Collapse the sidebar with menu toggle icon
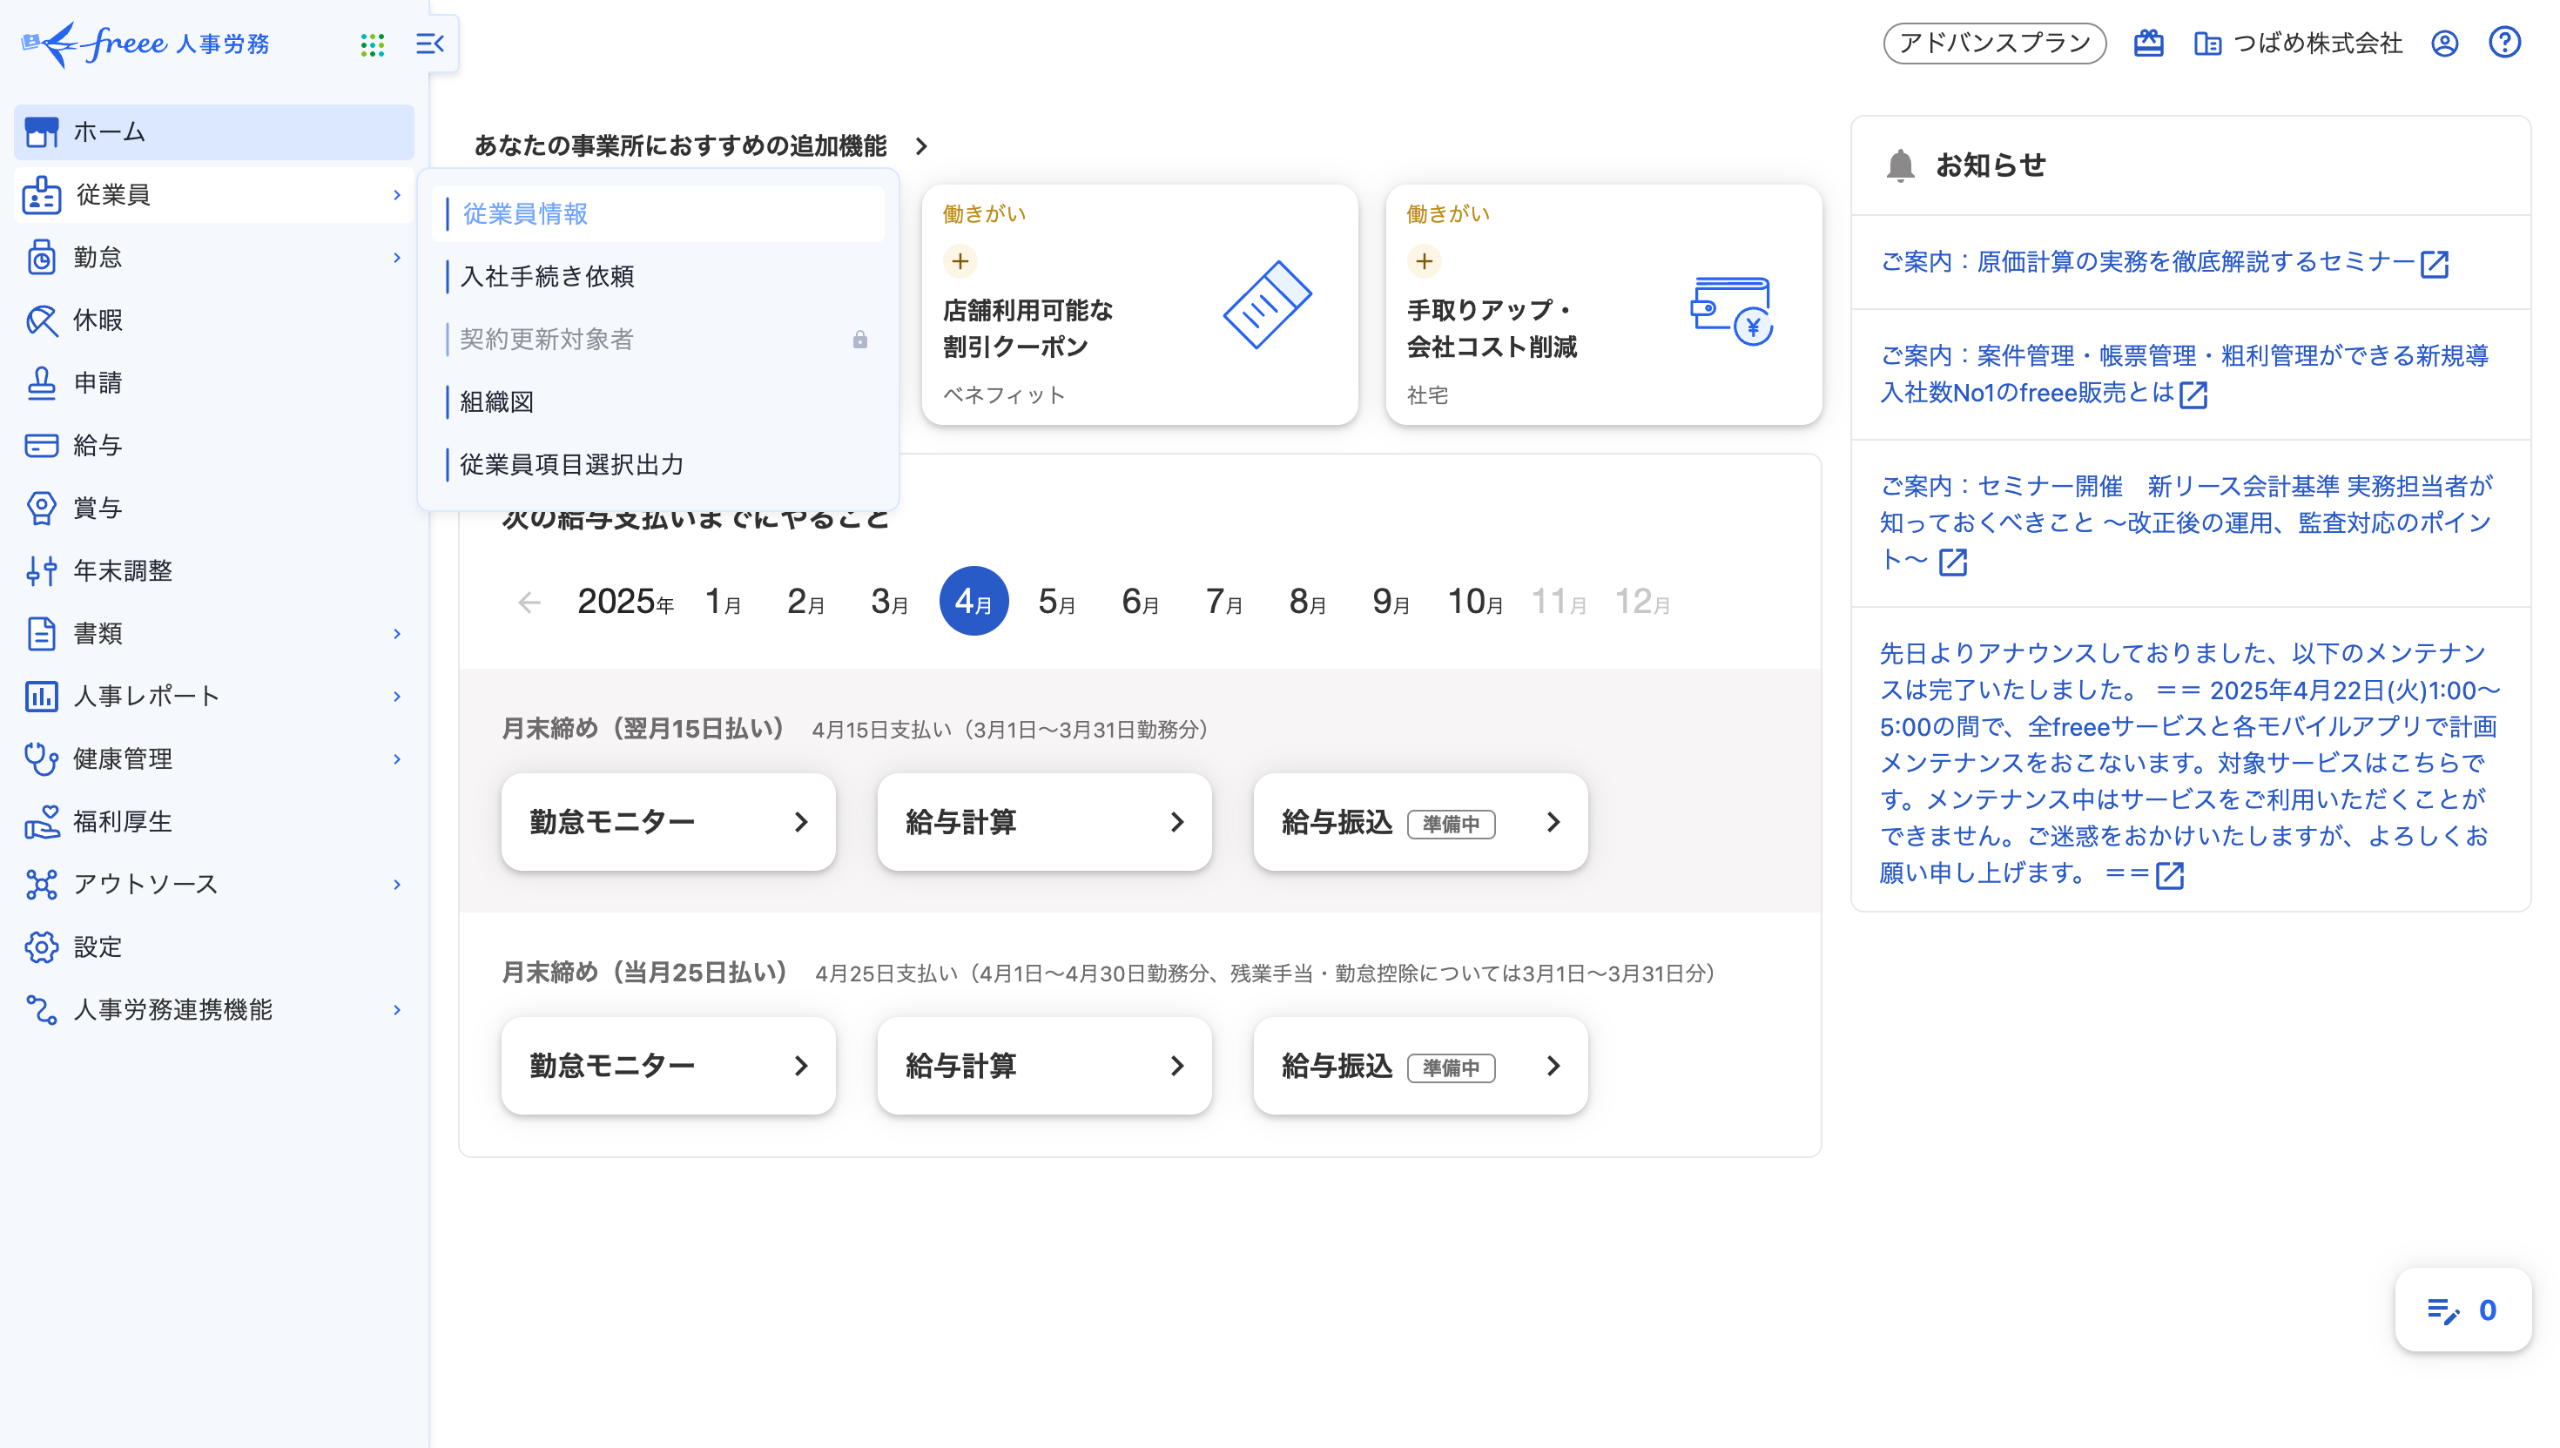This screenshot has width=2560, height=1448. pyautogui.click(x=430, y=44)
